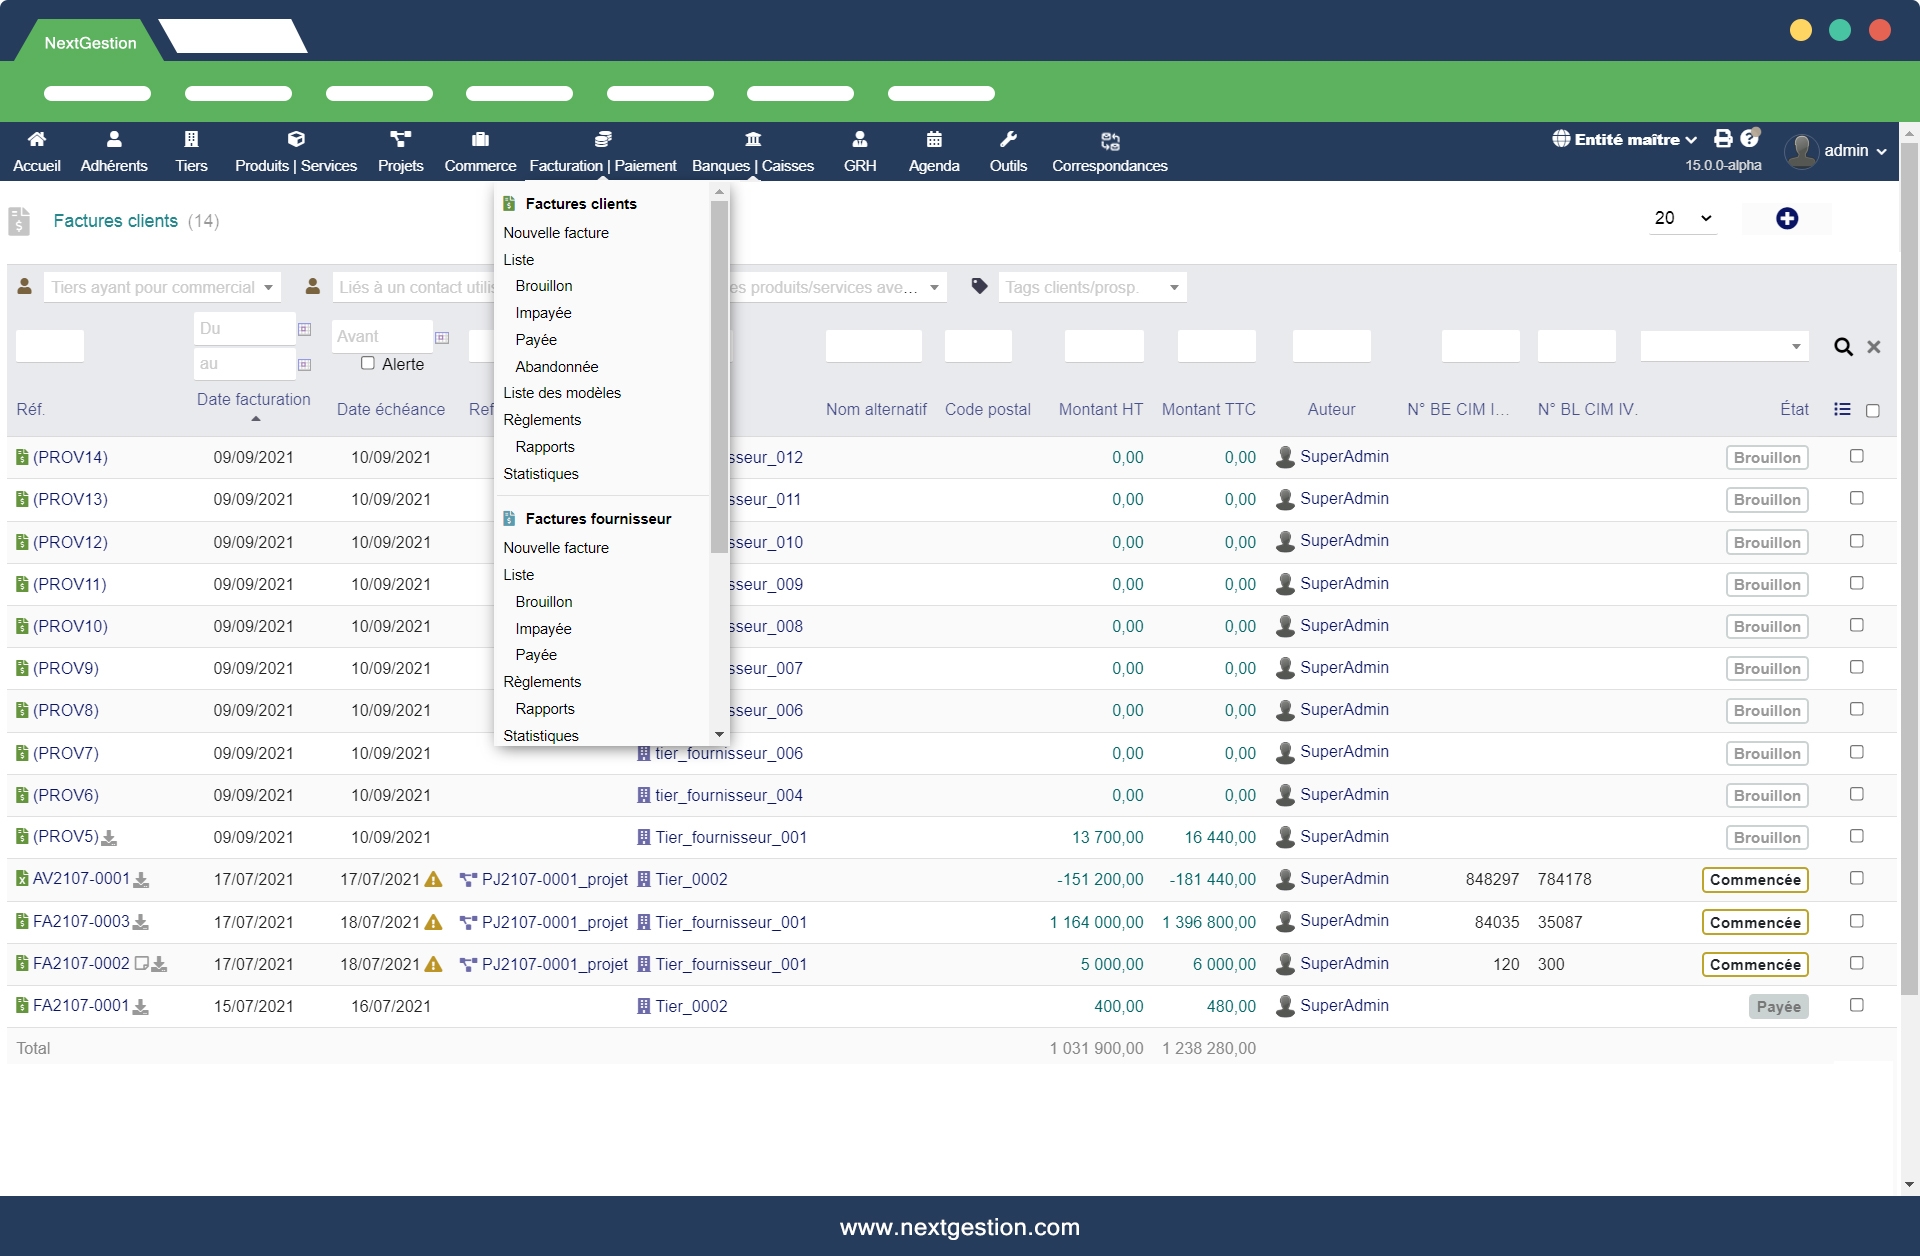This screenshot has height=1256, width=1920.
Task: Enable the Alerte checkbox
Action: (368, 364)
